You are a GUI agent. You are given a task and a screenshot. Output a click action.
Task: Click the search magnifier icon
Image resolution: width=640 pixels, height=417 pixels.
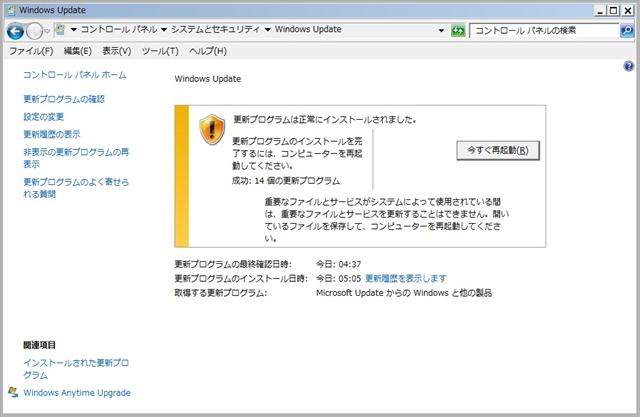pyautogui.click(x=627, y=31)
